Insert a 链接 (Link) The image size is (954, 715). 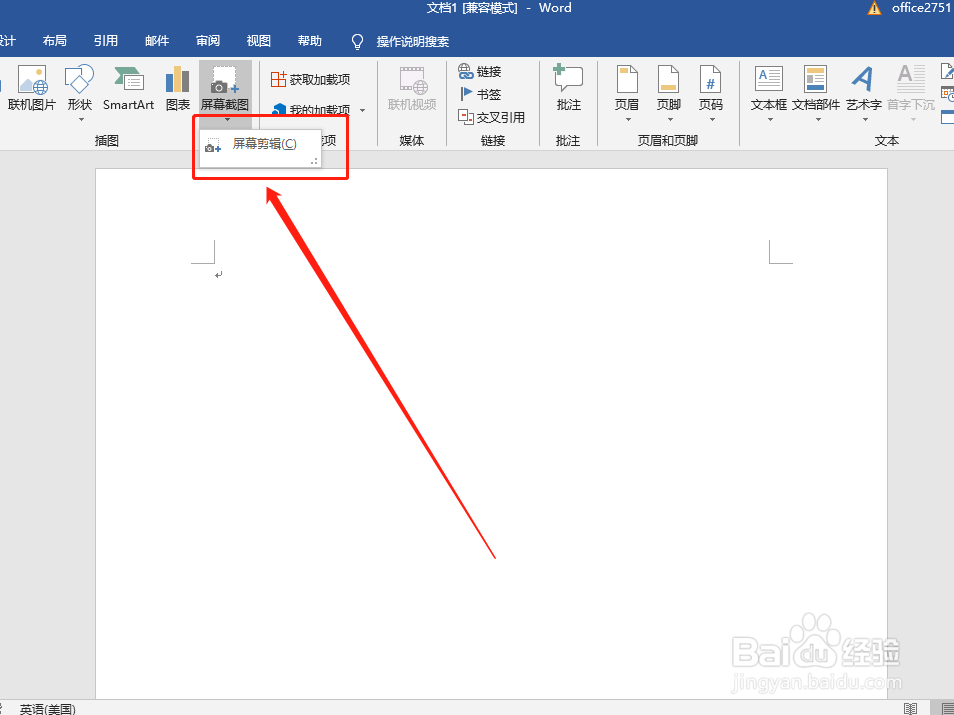tap(480, 72)
